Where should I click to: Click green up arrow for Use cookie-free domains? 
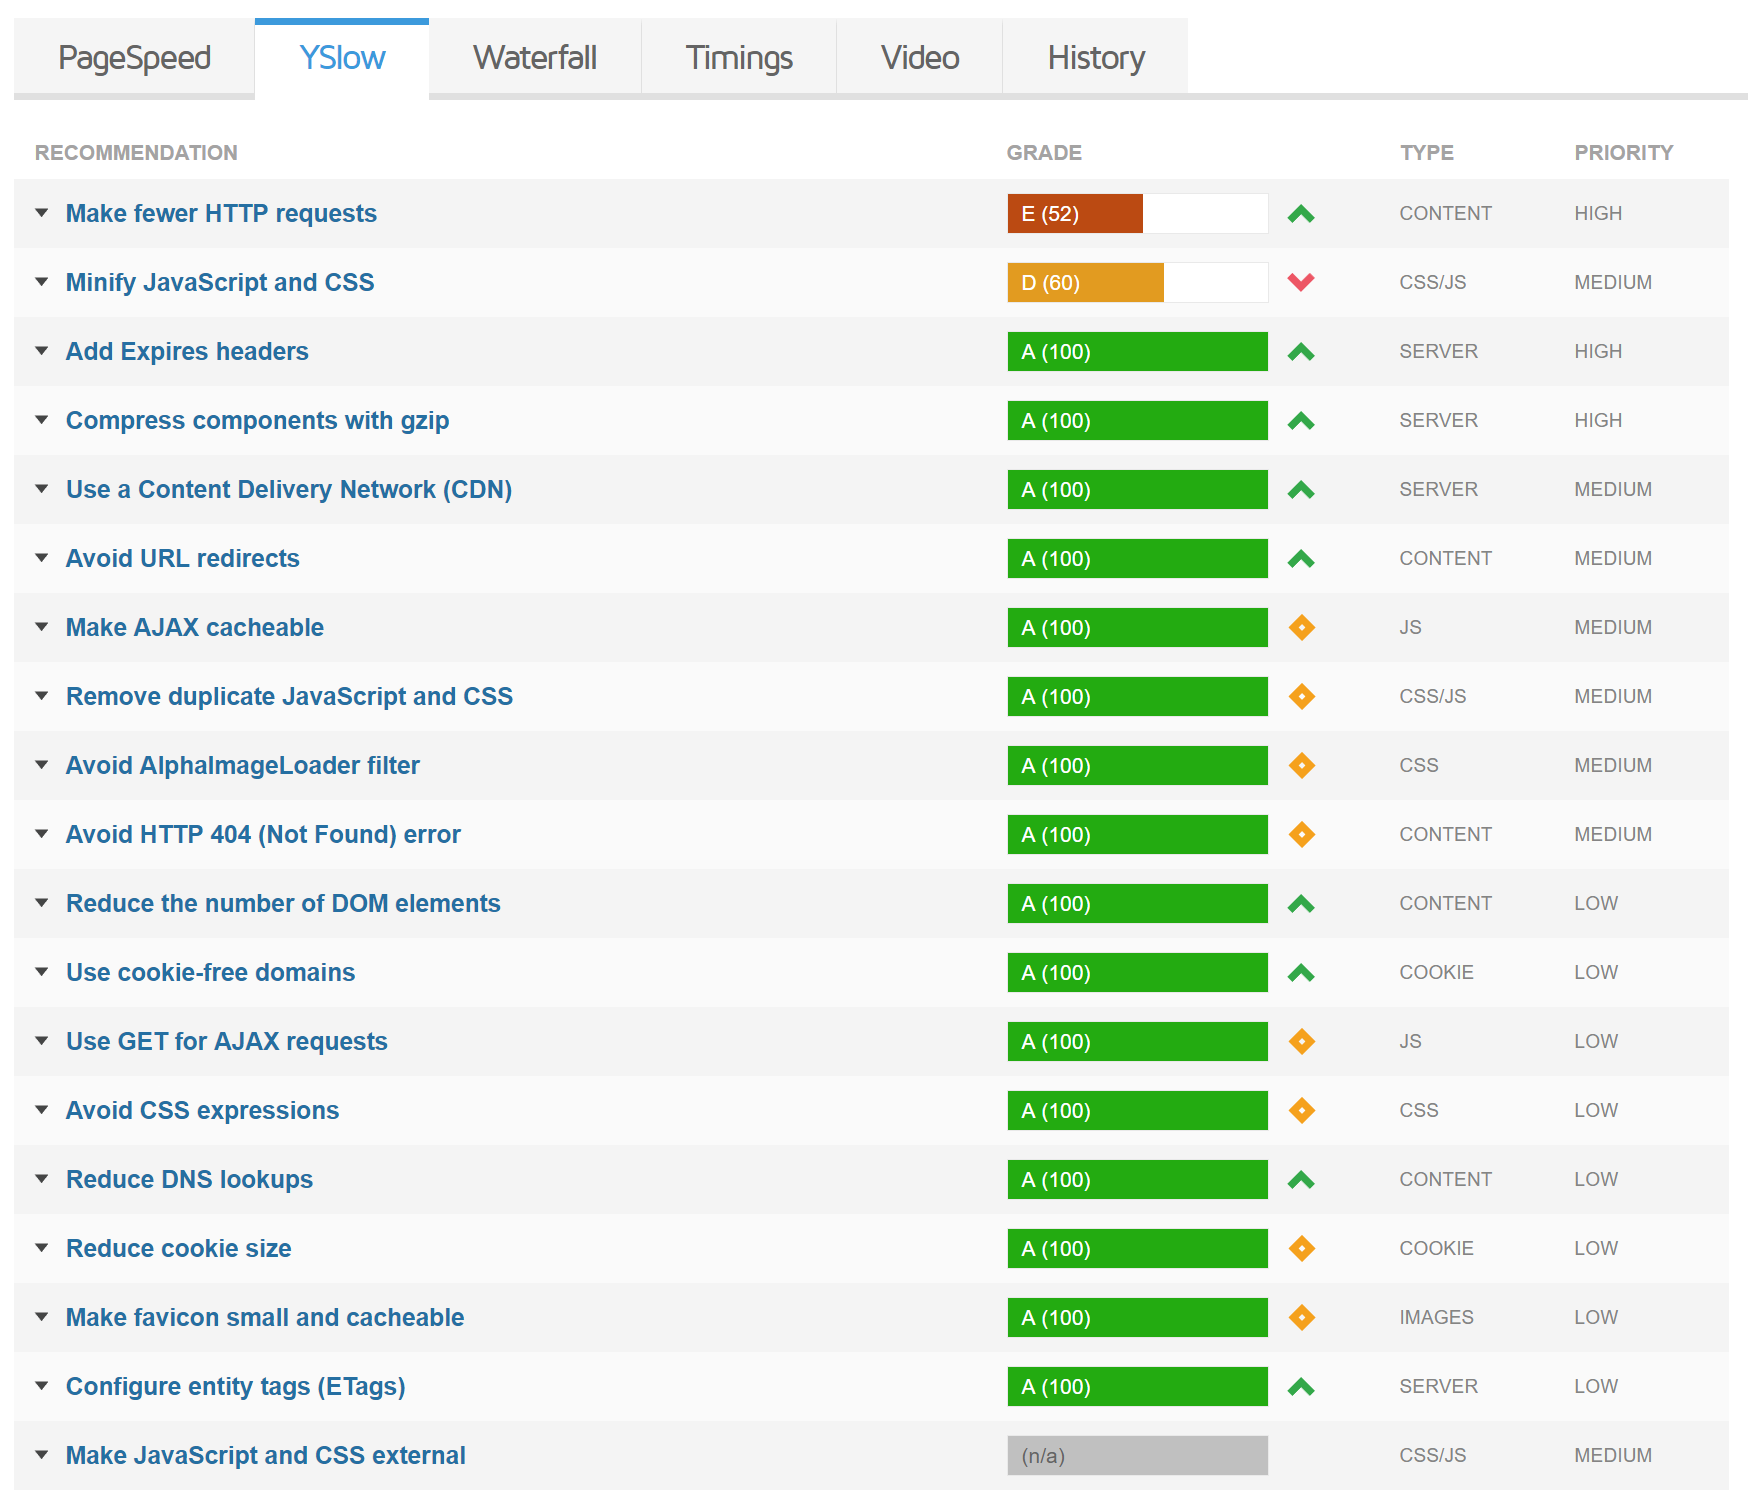[1301, 973]
